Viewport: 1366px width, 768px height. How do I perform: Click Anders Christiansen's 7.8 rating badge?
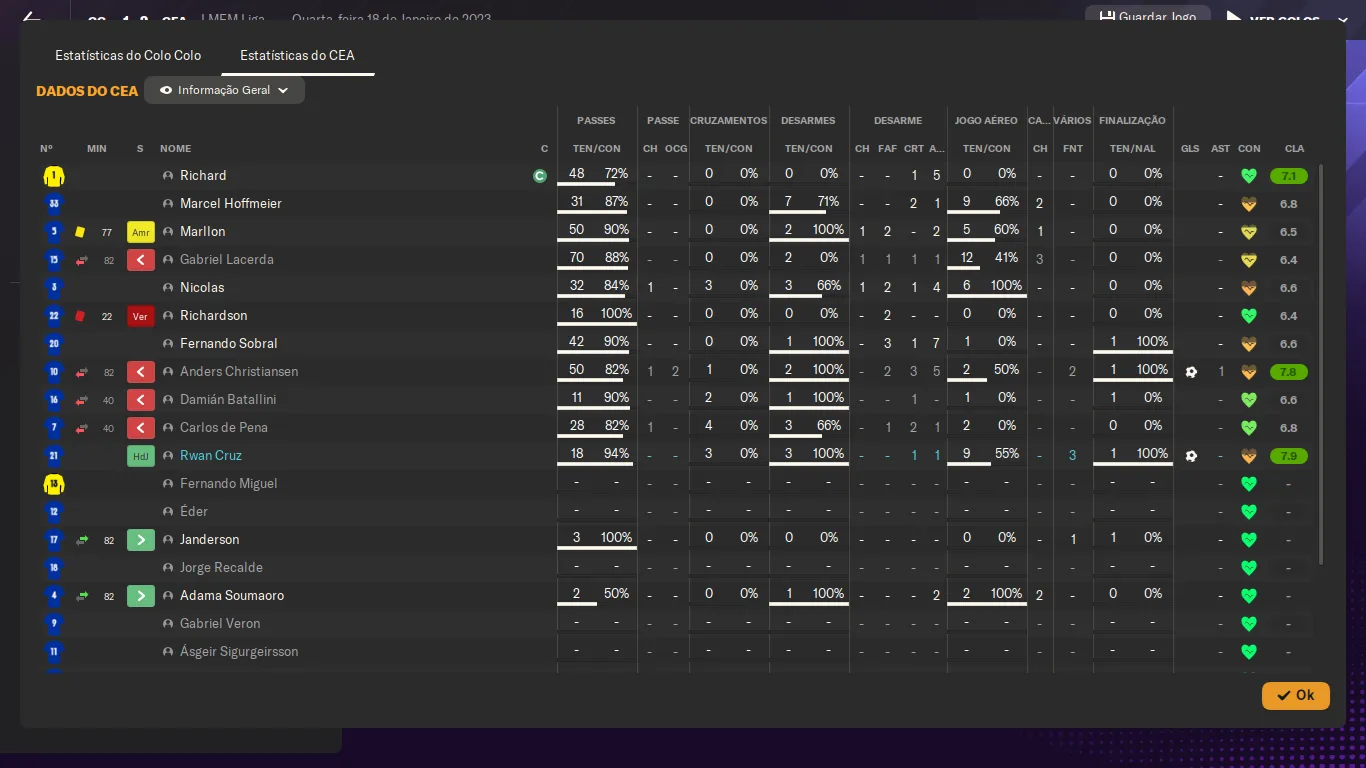tap(1289, 372)
